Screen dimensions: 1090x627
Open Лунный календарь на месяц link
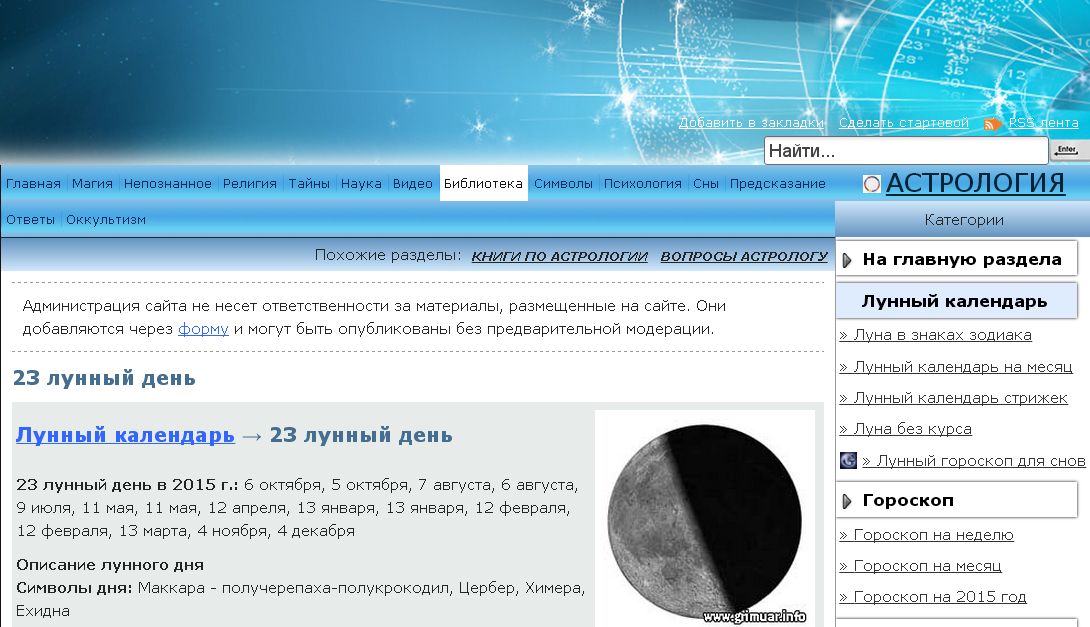[956, 367]
